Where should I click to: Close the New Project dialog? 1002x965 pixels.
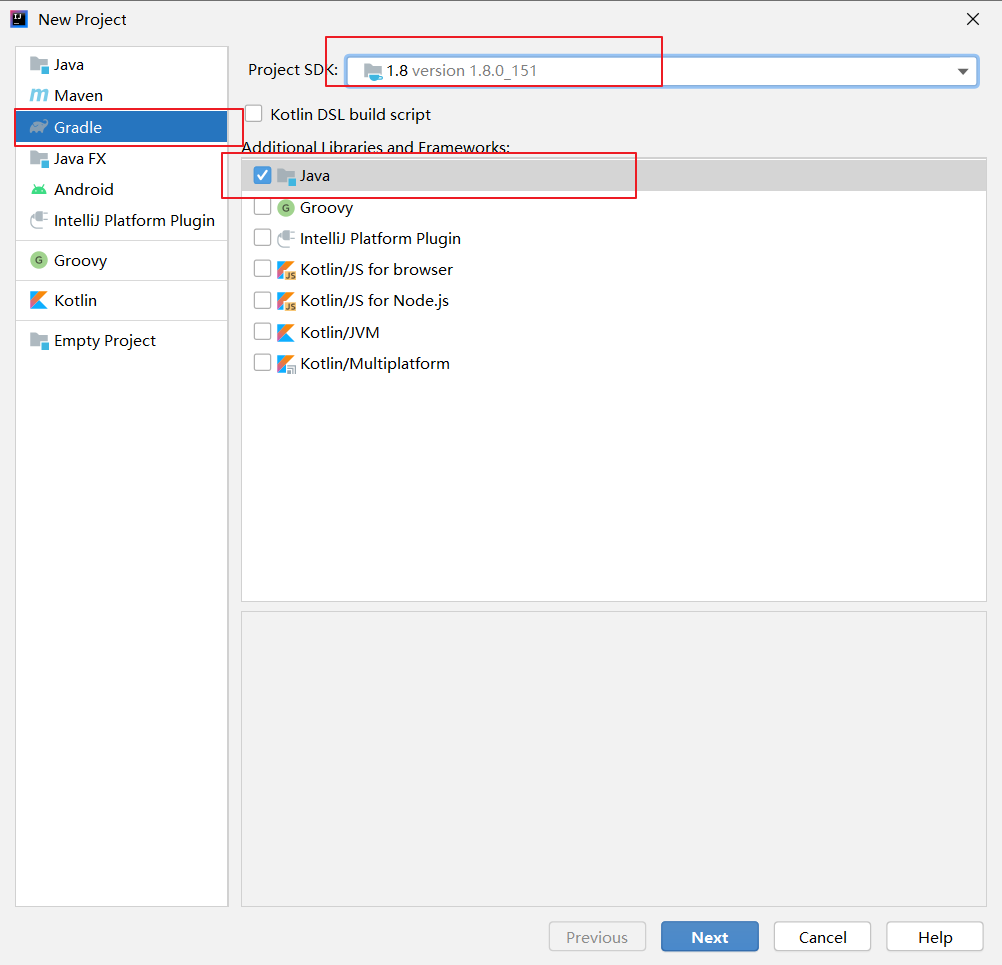[x=973, y=19]
